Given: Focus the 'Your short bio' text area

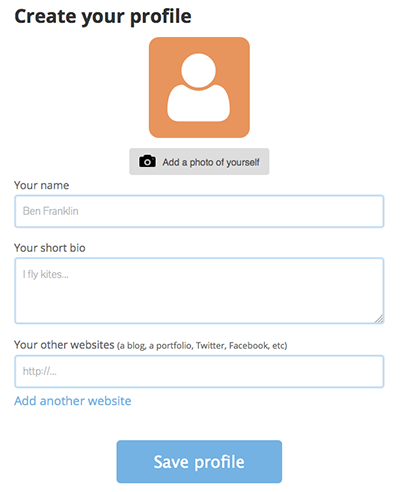Looking at the screenshot, I should coord(199,291).
